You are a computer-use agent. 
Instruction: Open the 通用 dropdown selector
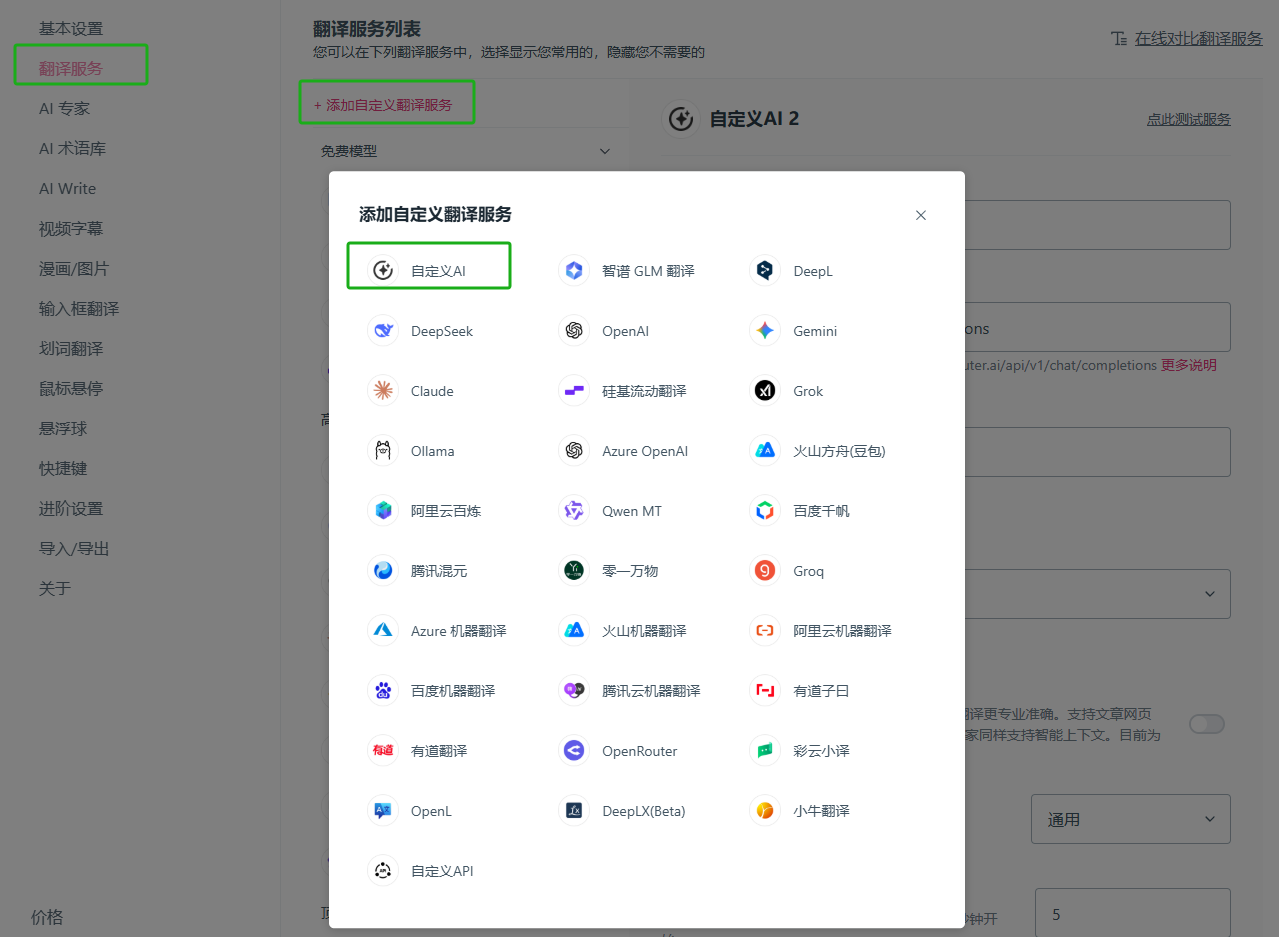pos(1130,818)
